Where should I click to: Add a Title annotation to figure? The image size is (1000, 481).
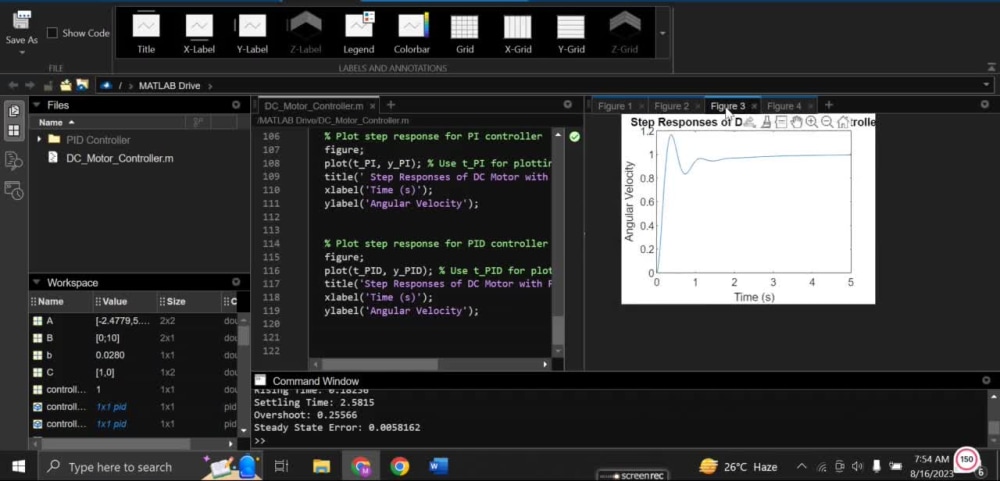click(146, 32)
